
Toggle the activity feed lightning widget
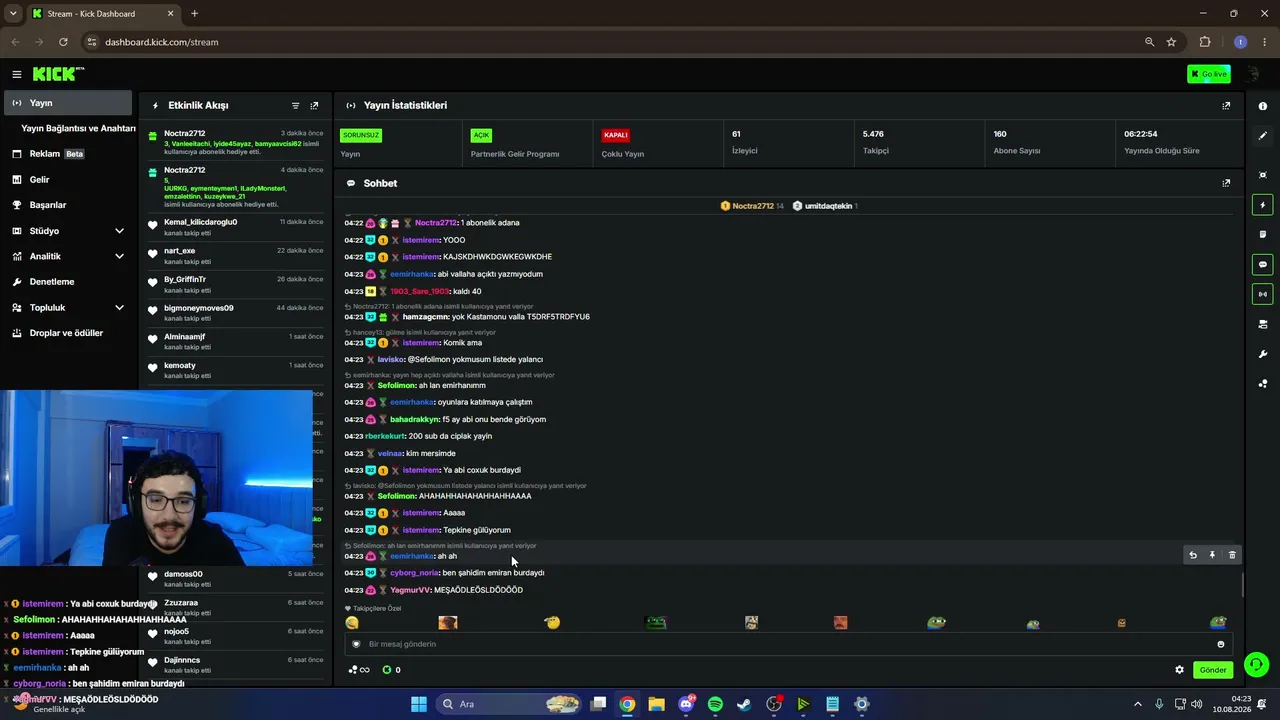click(x=1263, y=205)
